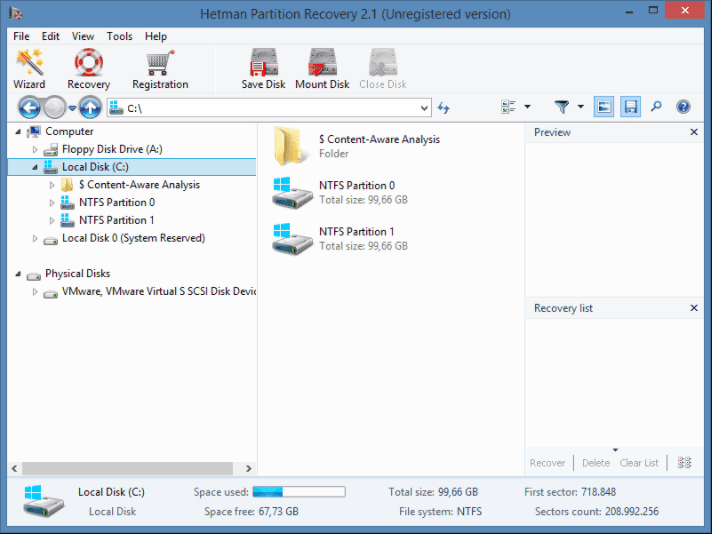712x534 pixels.
Task: Click the filter funnel icon
Action: point(562,107)
